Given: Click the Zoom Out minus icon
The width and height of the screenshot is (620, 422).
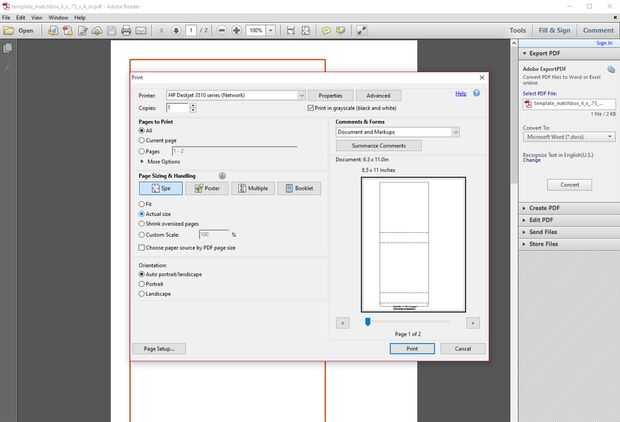Looking at the screenshot, I should coord(222,30).
